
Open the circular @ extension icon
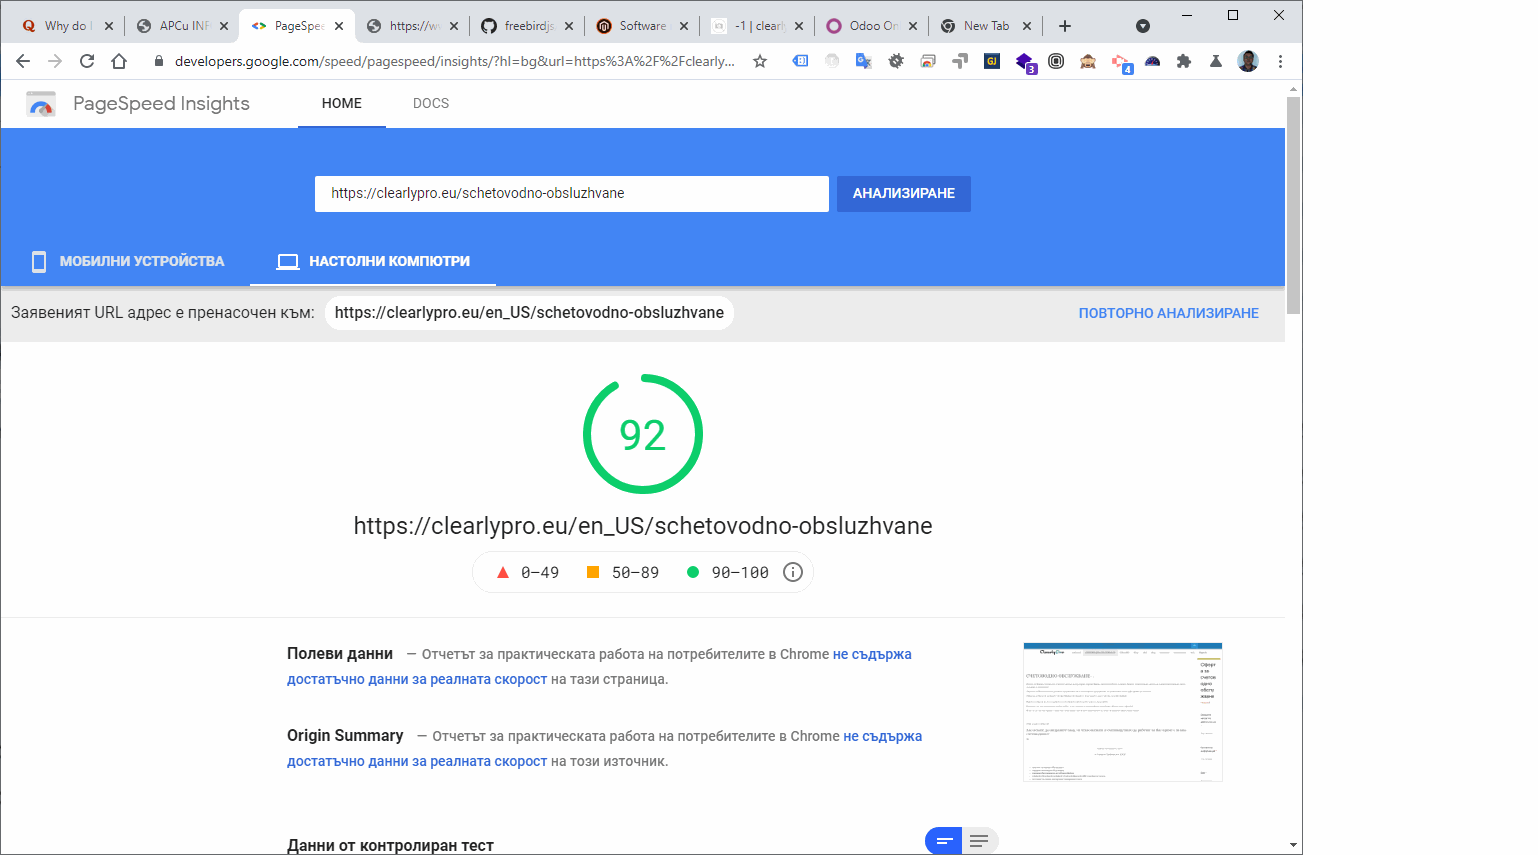(1056, 61)
